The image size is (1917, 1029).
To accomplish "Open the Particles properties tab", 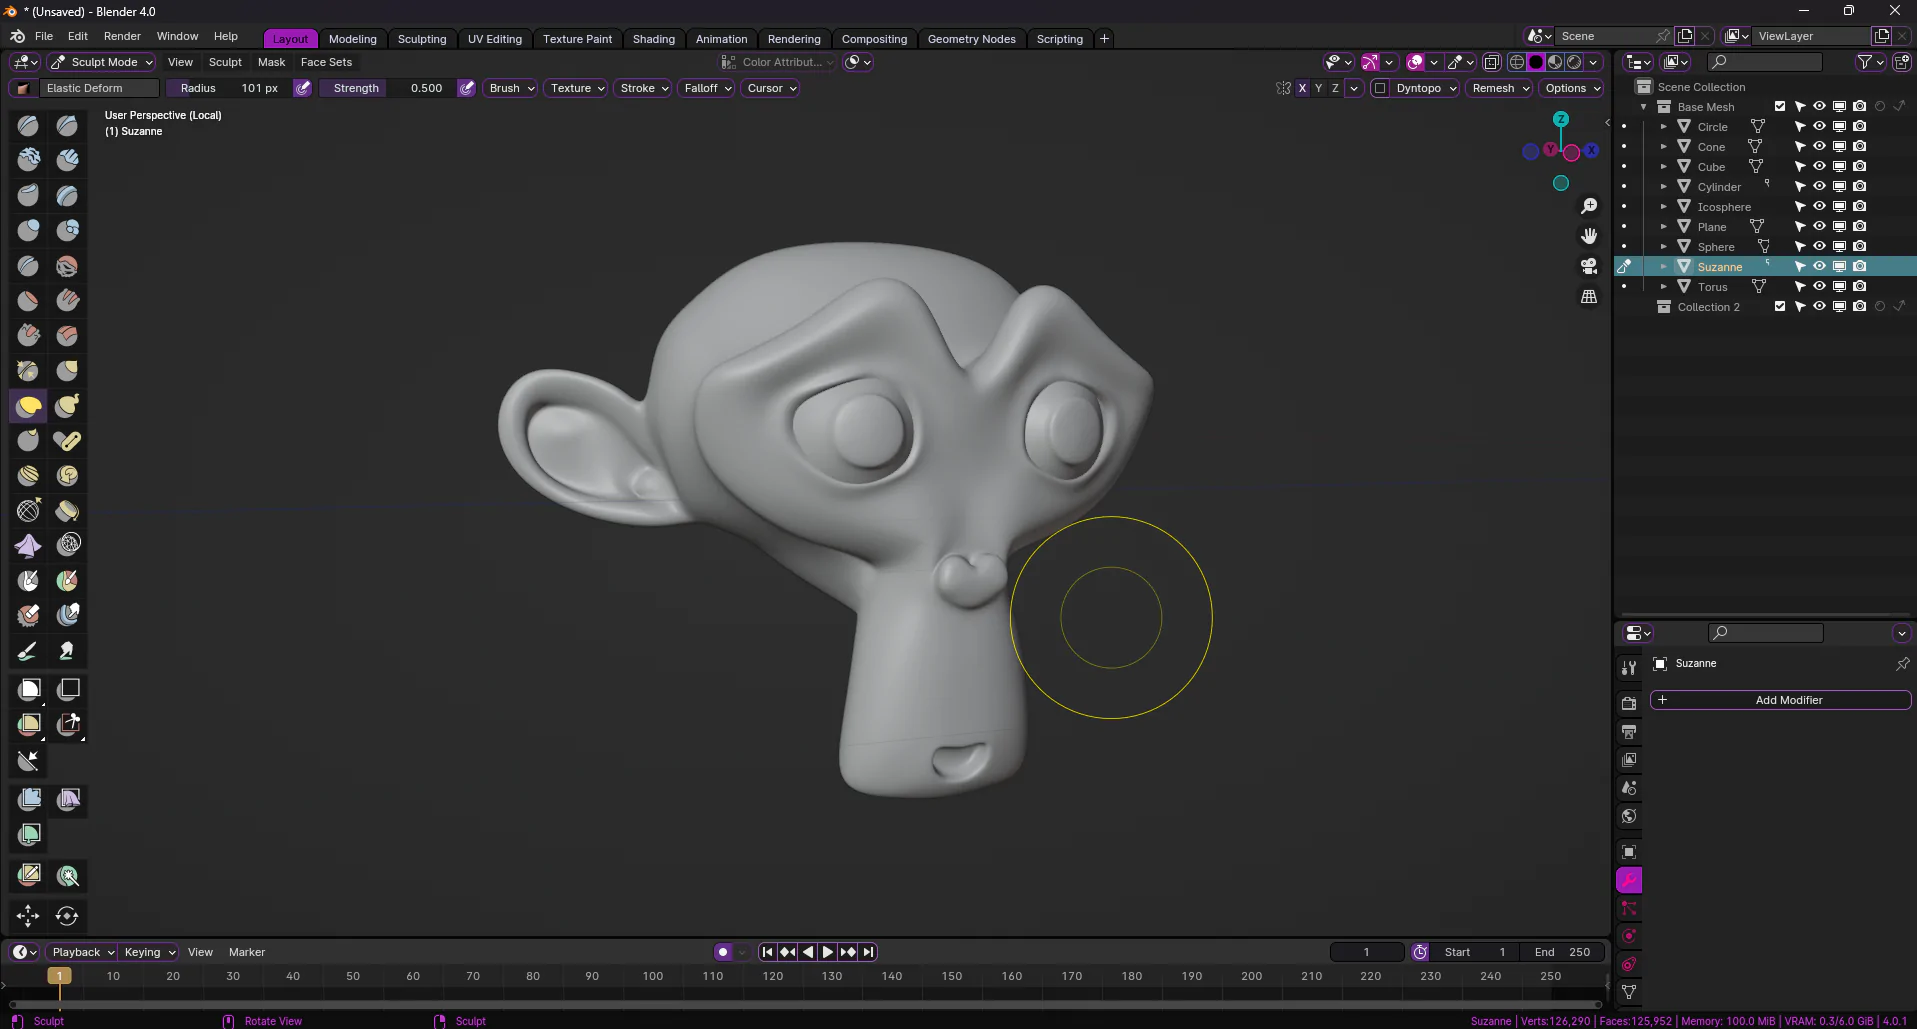I will [x=1629, y=909].
